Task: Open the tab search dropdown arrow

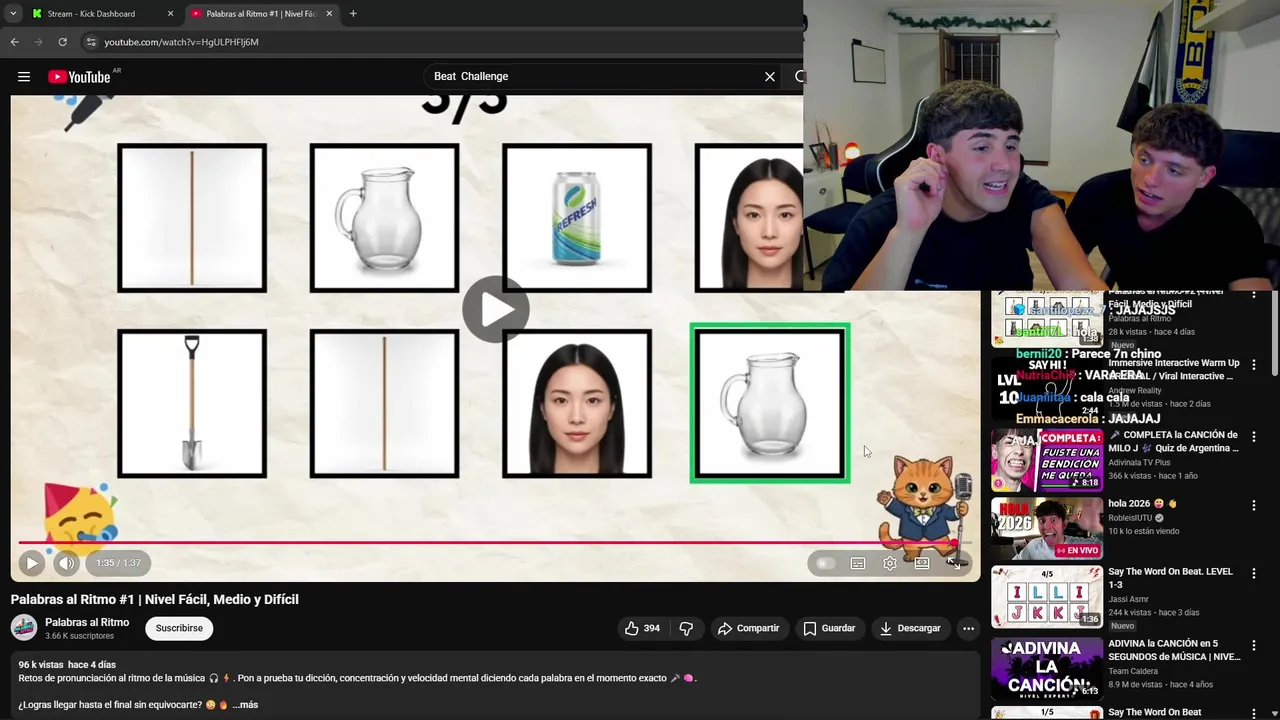Action: click(x=13, y=14)
